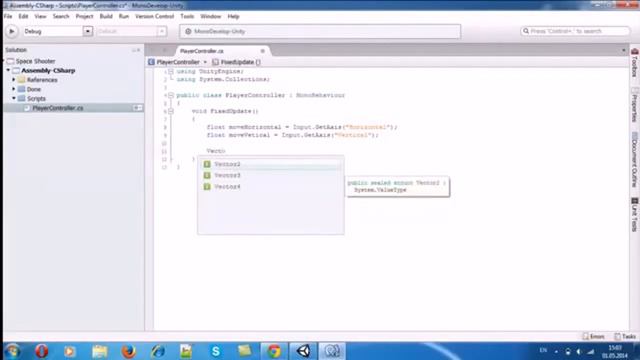The image size is (640, 360).
Task: Click the Scripts folder icon
Action: [x=22, y=98]
